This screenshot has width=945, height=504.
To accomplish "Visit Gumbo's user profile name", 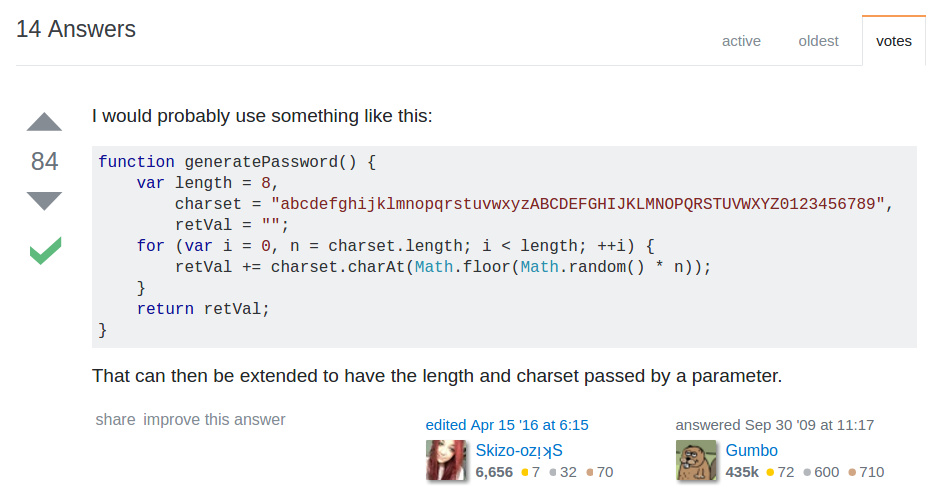I will click(751, 450).
